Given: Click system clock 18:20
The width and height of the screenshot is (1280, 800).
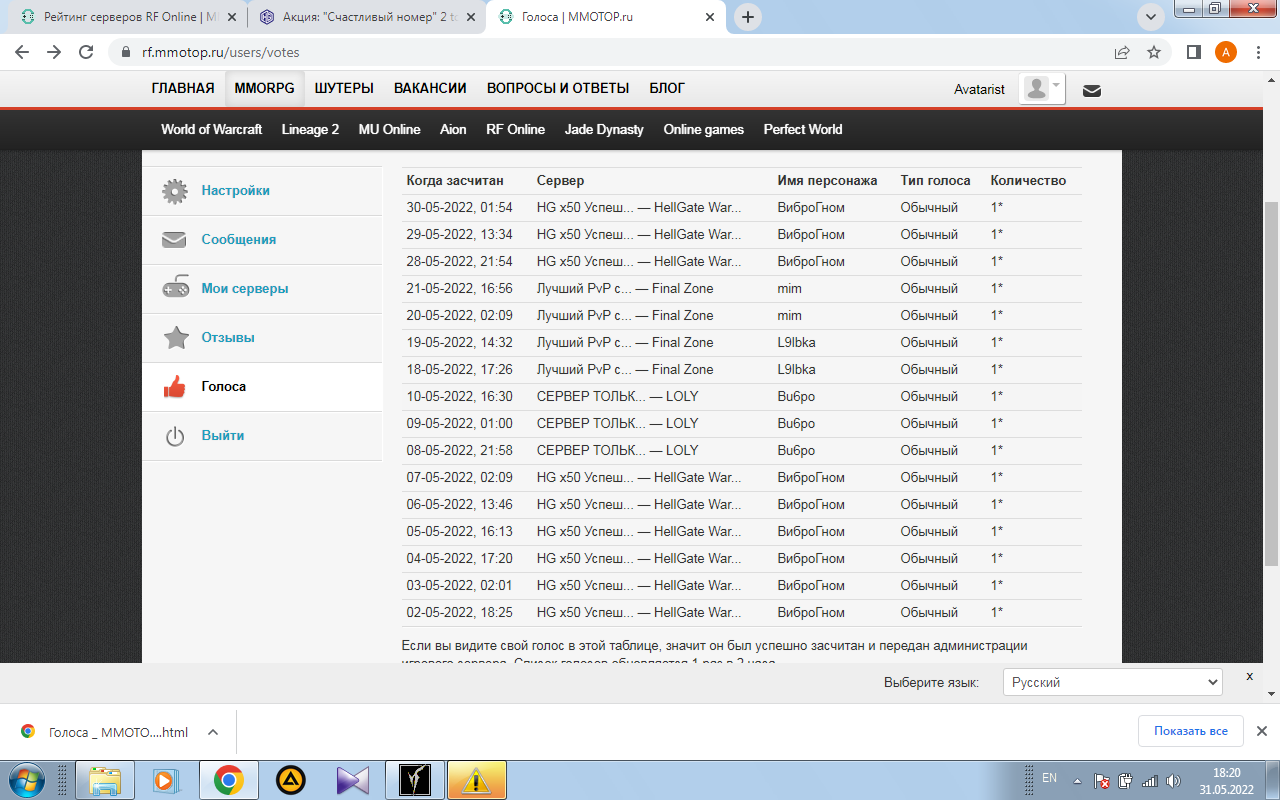Looking at the screenshot, I should coord(1227,773).
